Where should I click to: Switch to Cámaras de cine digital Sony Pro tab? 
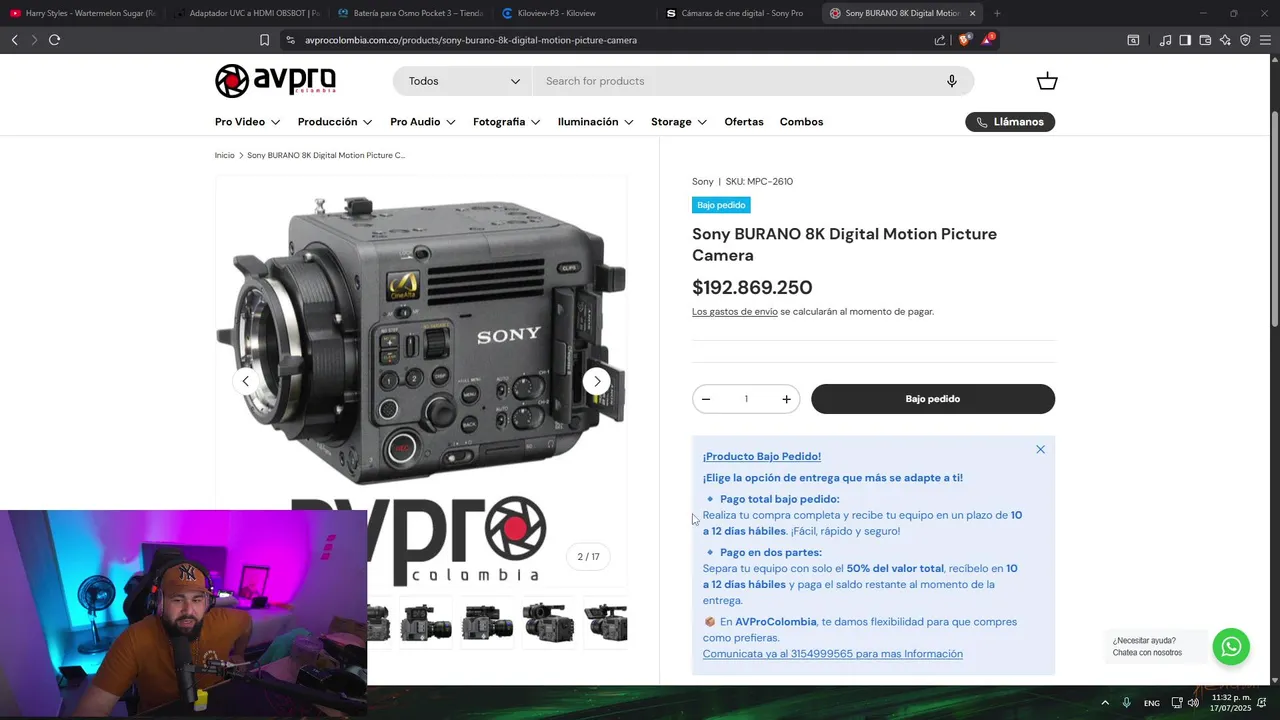[x=740, y=13]
